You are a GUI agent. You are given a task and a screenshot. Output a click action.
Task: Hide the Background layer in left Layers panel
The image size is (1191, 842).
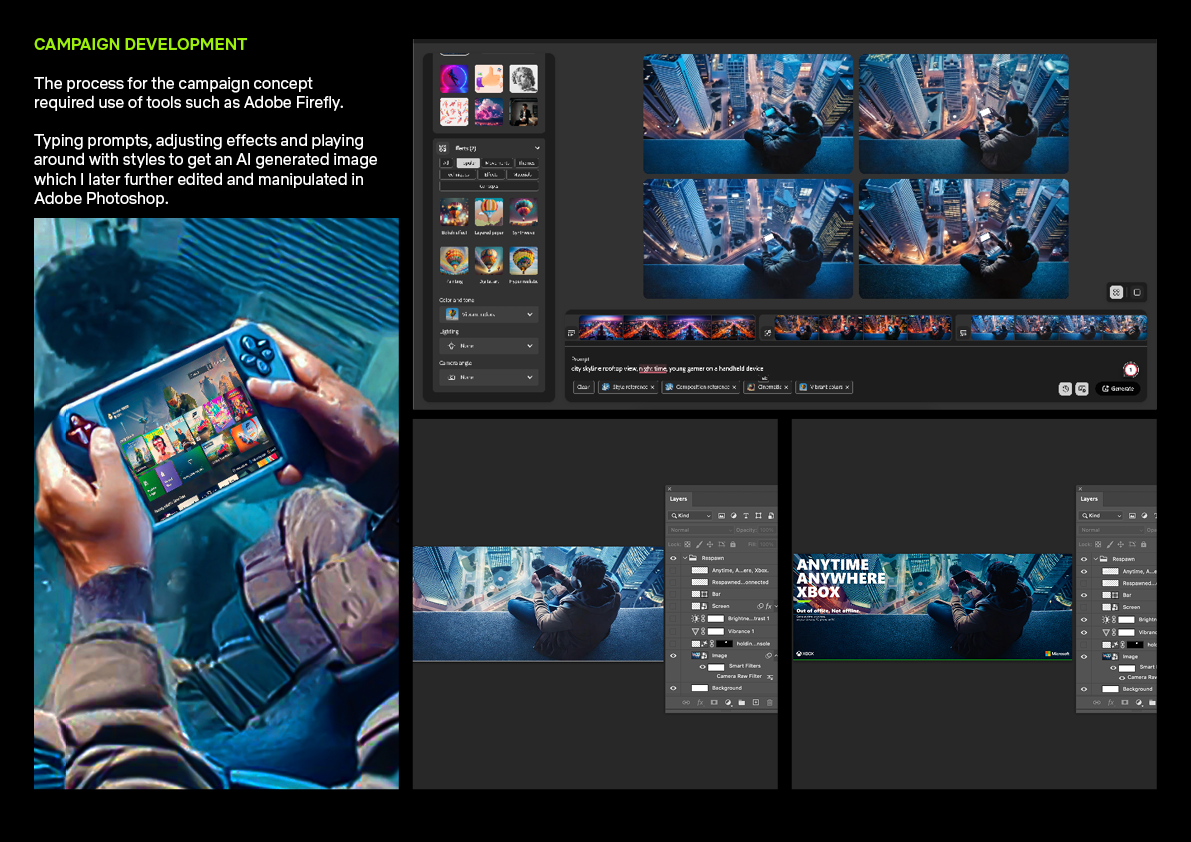coord(673,688)
